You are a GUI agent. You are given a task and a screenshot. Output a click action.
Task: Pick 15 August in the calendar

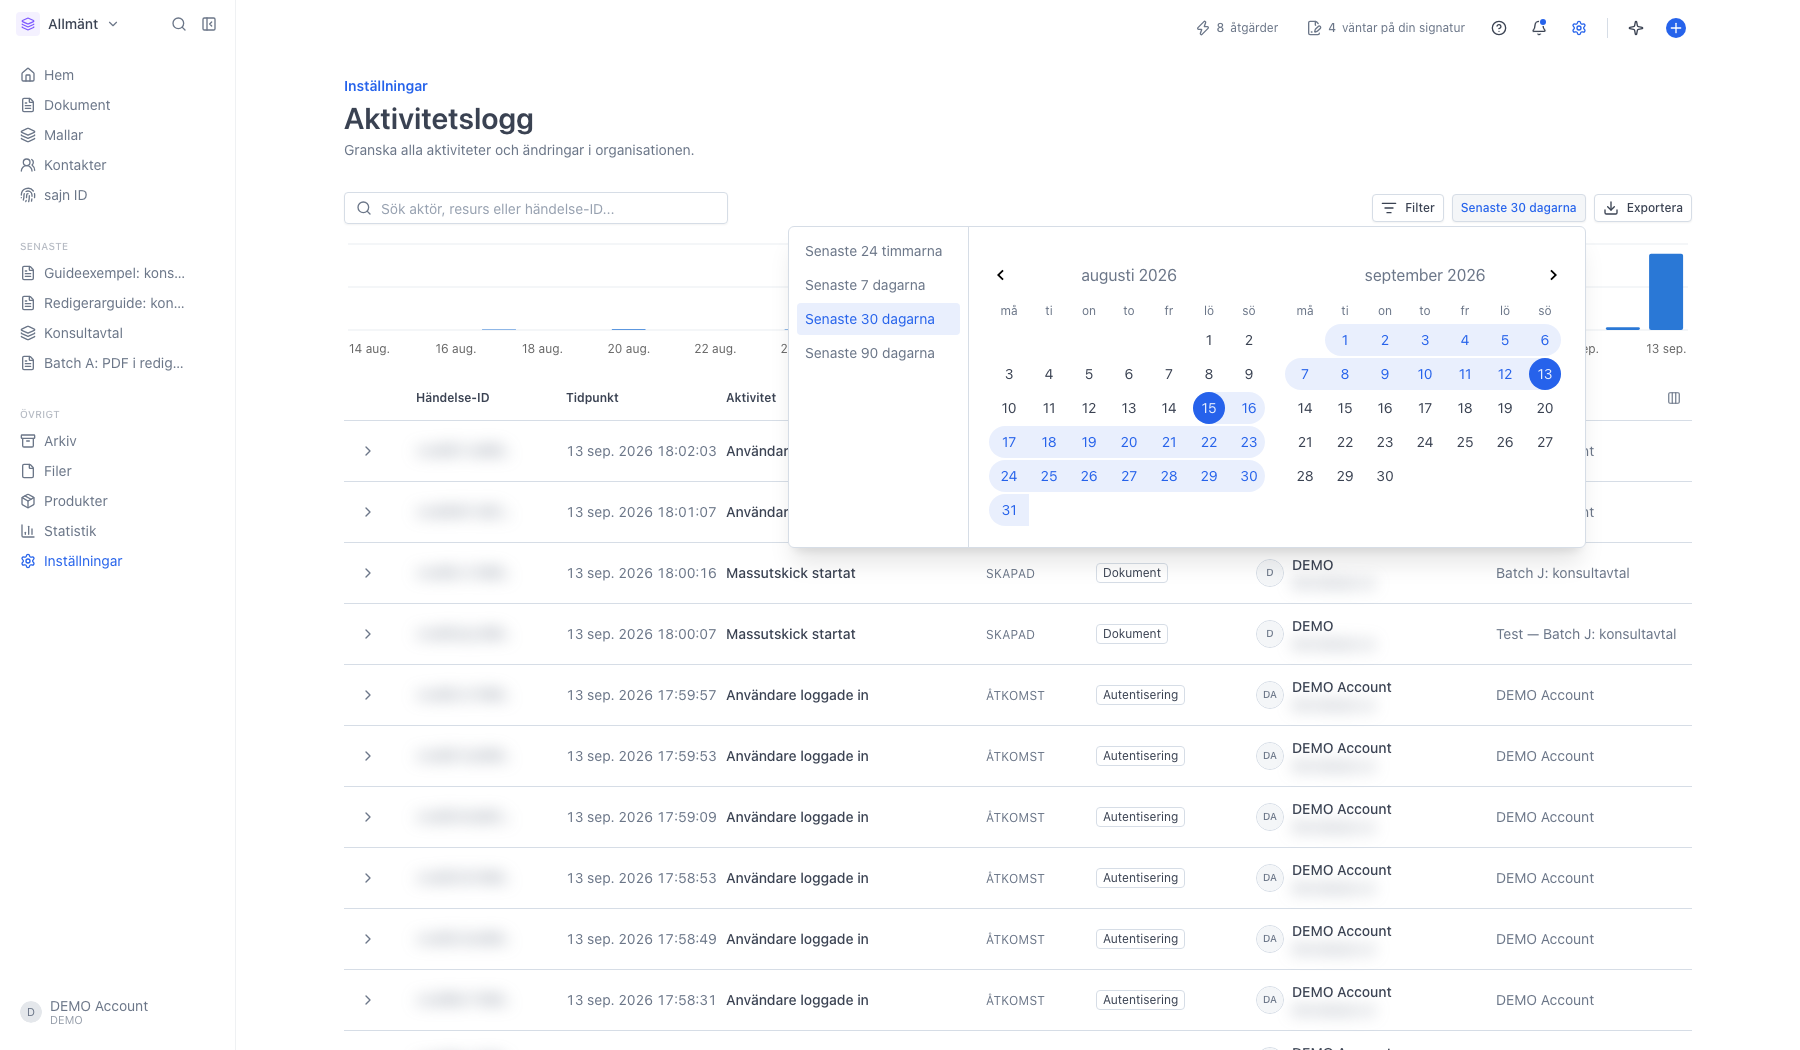point(1209,408)
